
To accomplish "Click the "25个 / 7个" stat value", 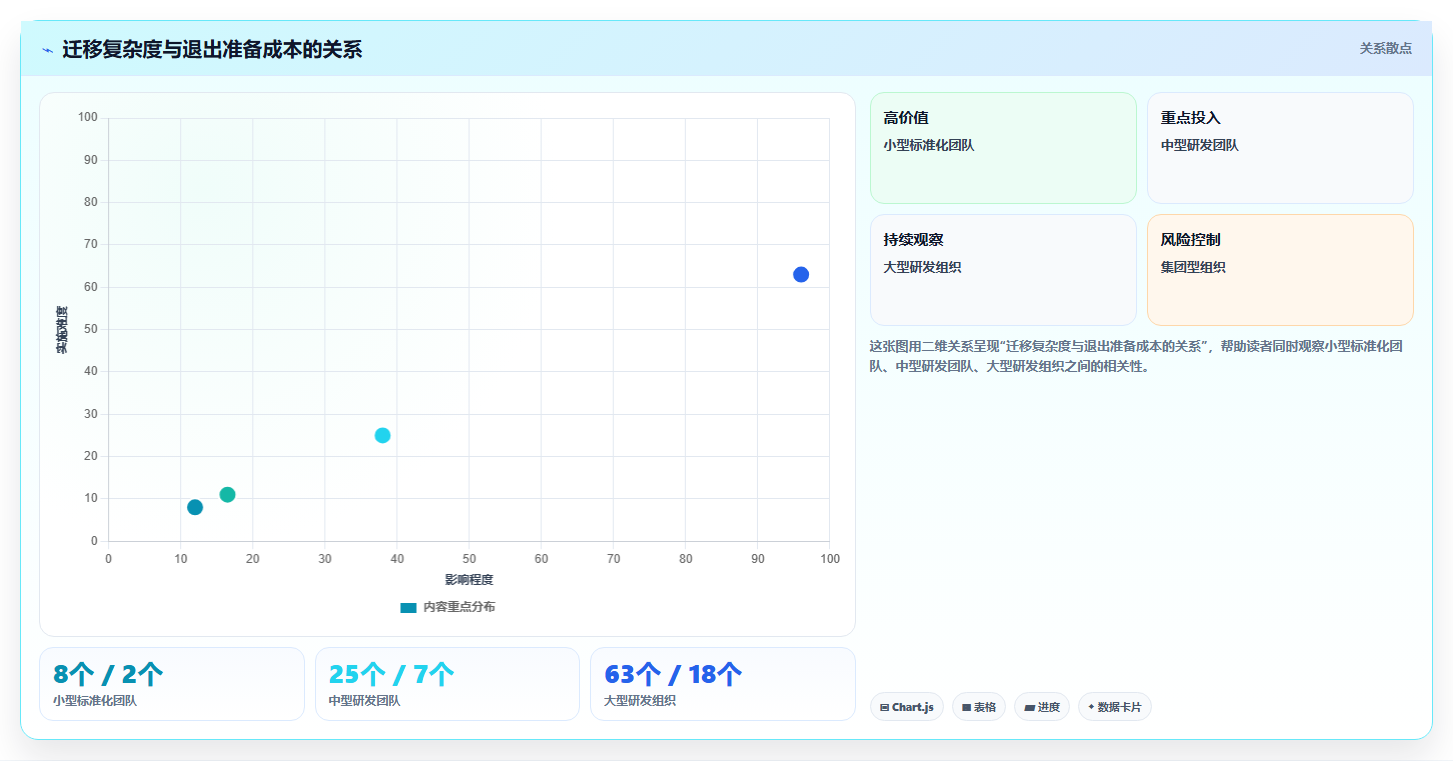I will coord(392,675).
